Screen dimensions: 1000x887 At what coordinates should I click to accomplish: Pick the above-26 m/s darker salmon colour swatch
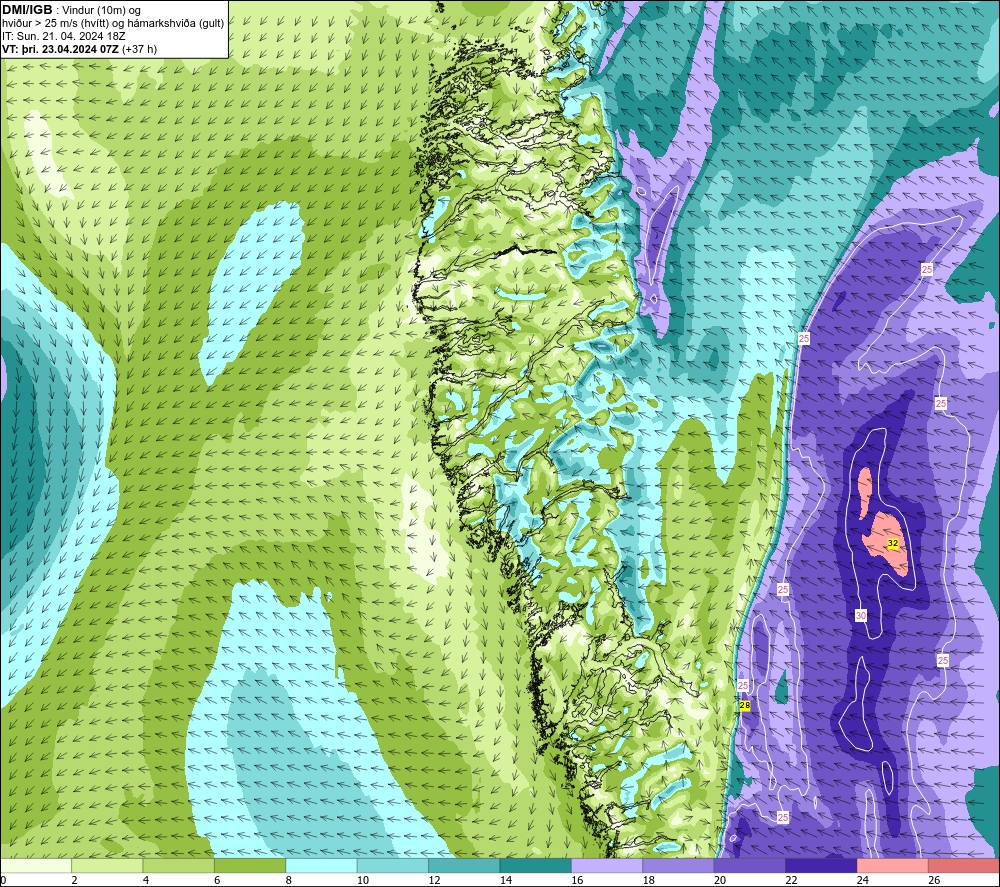(964, 865)
